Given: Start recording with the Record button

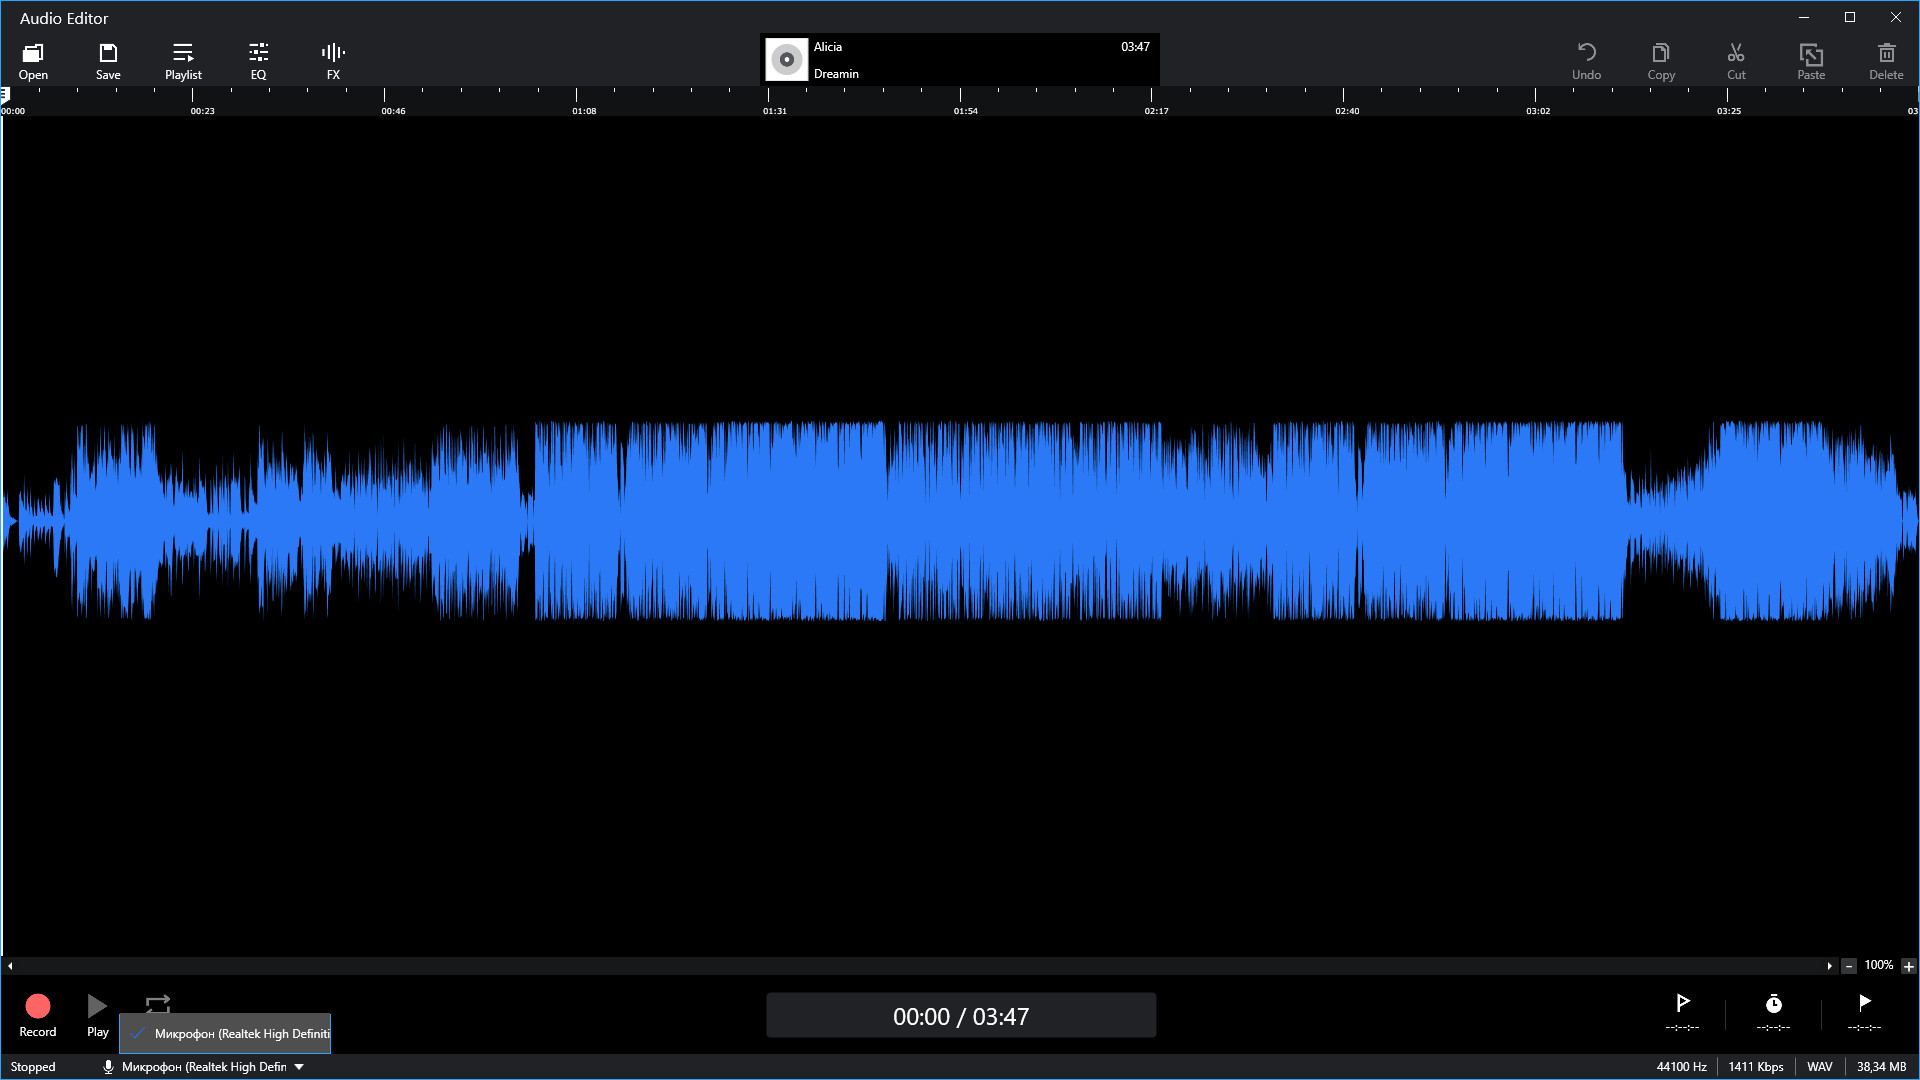Looking at the screenshot, I should tap(37, 1012).
